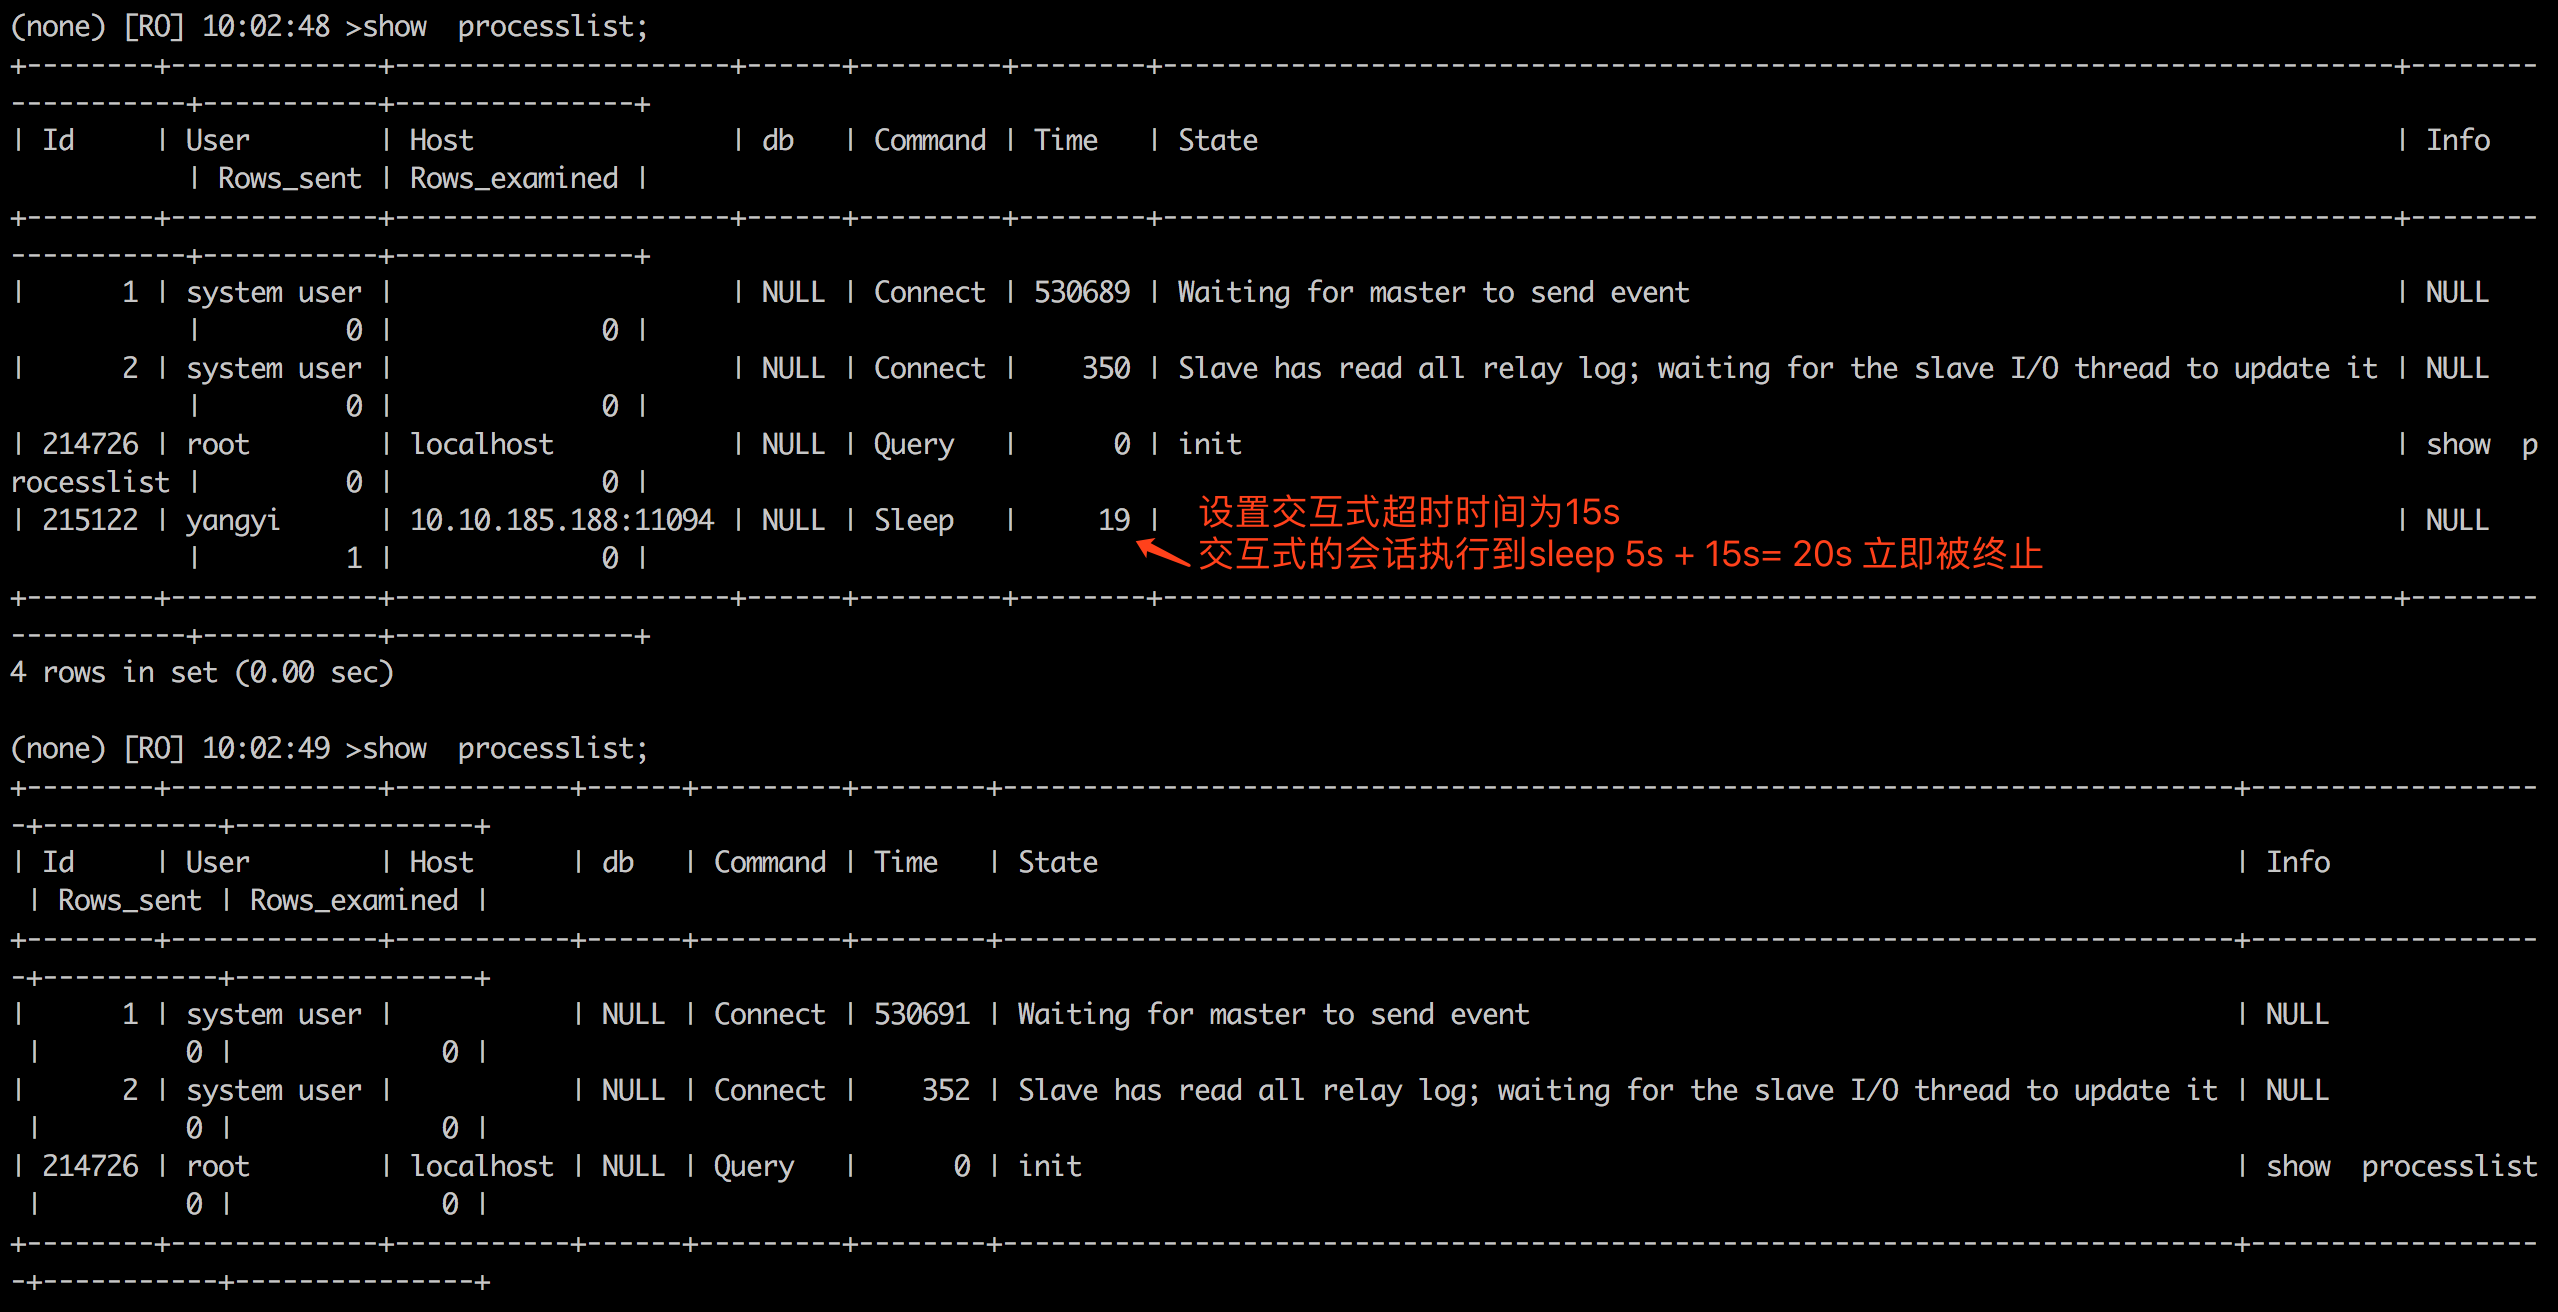Click the '4 rows in set' result line
Viewport: 2558px width, 1312px height.
(200, 671)
